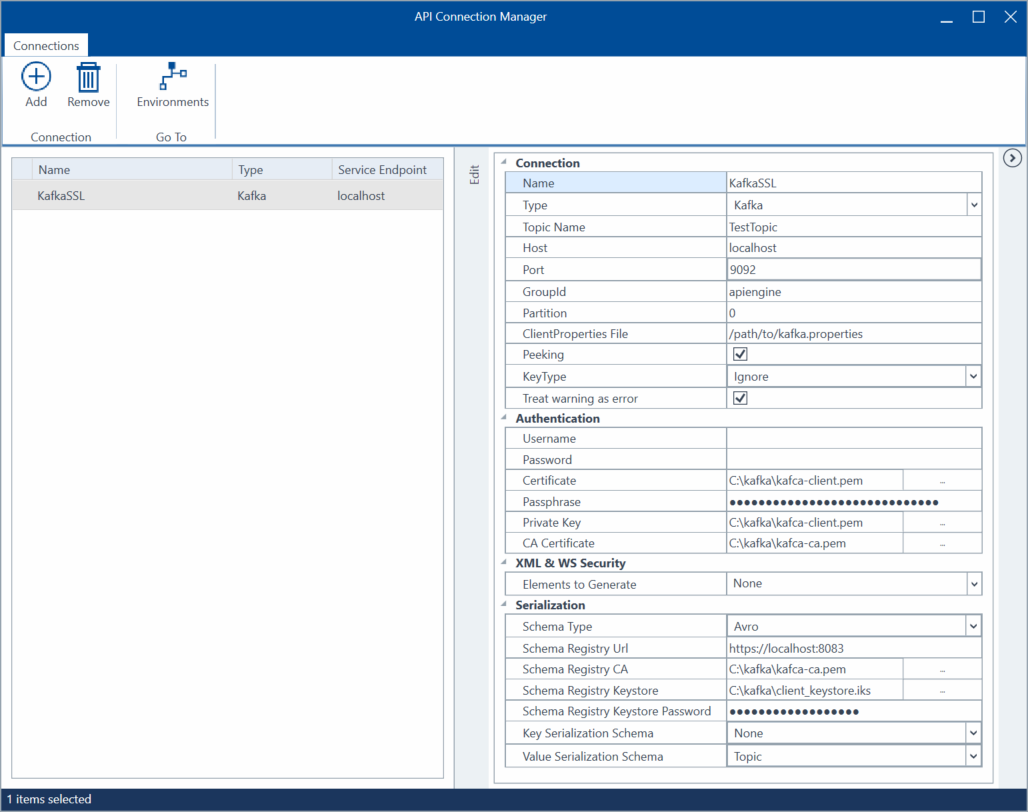The width and height of the screenshot is (1028, 812).
Task: Browse for the CA Certificate file
Action: [x=942, y=544]
